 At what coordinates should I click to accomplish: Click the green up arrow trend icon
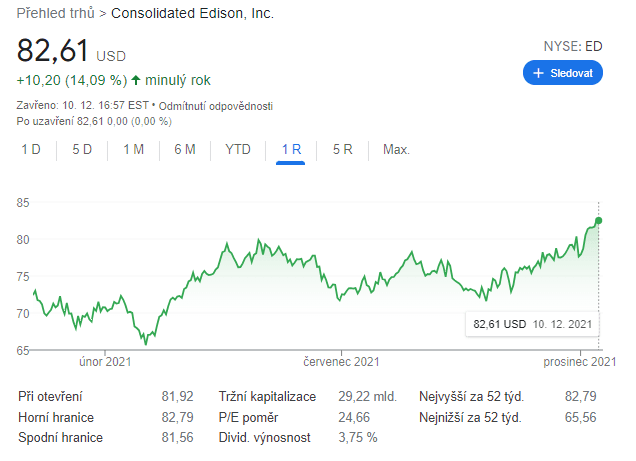136,80
